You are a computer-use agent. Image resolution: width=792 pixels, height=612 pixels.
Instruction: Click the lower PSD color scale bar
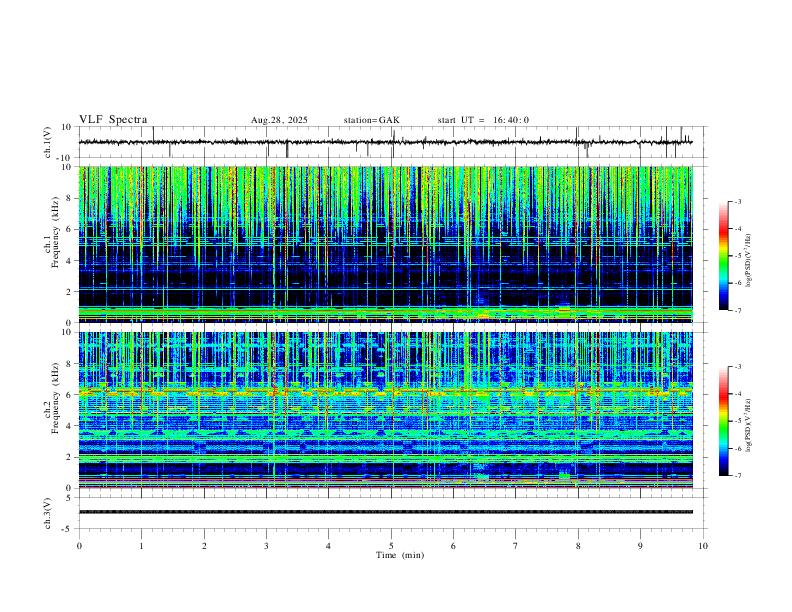click(723, 421)
